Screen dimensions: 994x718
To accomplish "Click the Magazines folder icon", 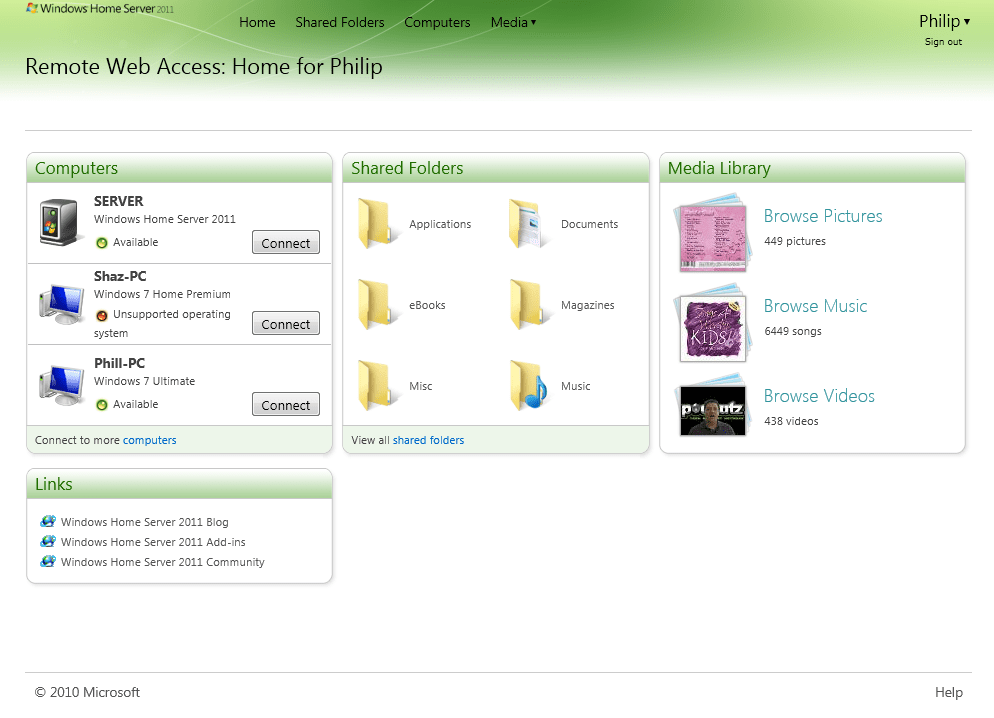I will coord(528,304).
